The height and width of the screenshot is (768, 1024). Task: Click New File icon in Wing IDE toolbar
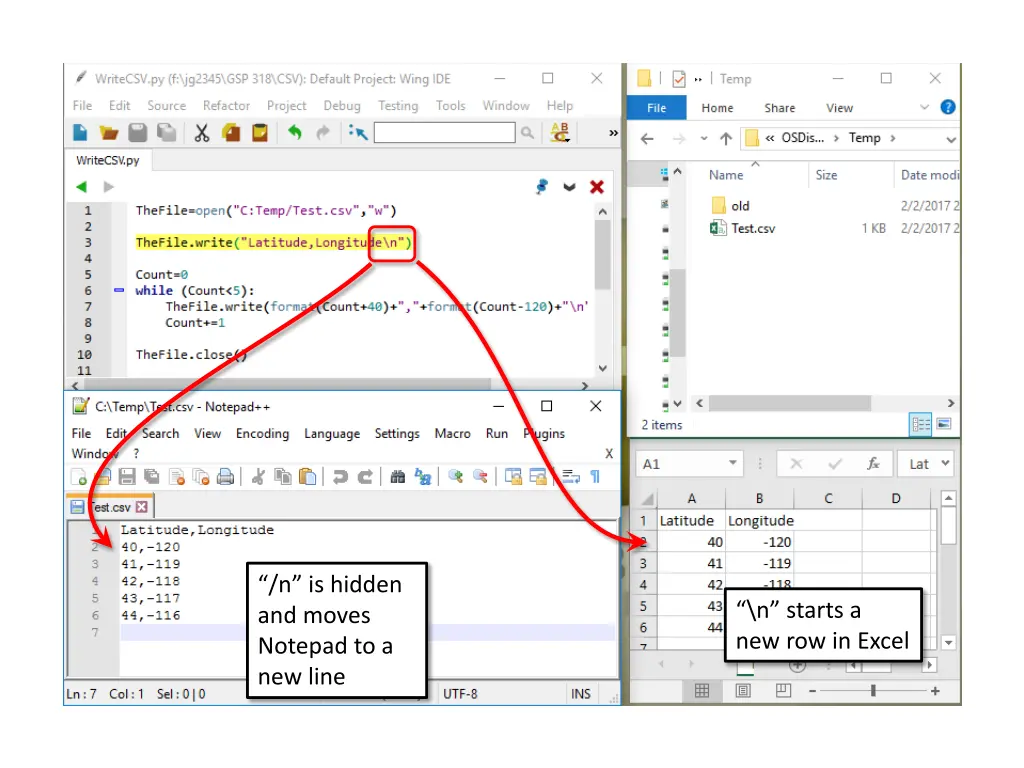[80, 133]
